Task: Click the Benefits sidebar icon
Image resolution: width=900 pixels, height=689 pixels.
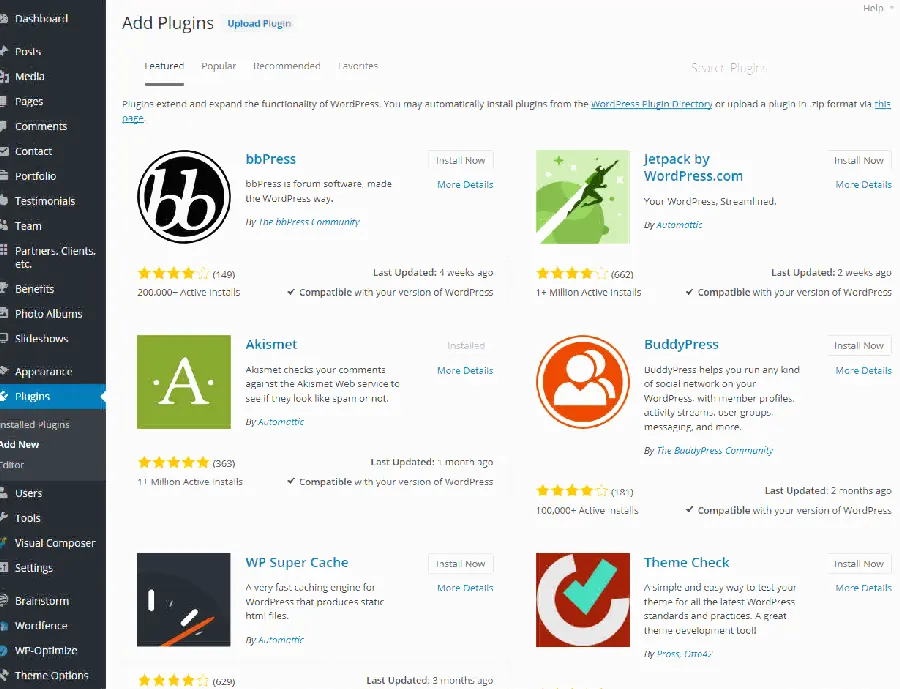Action: 3,288
